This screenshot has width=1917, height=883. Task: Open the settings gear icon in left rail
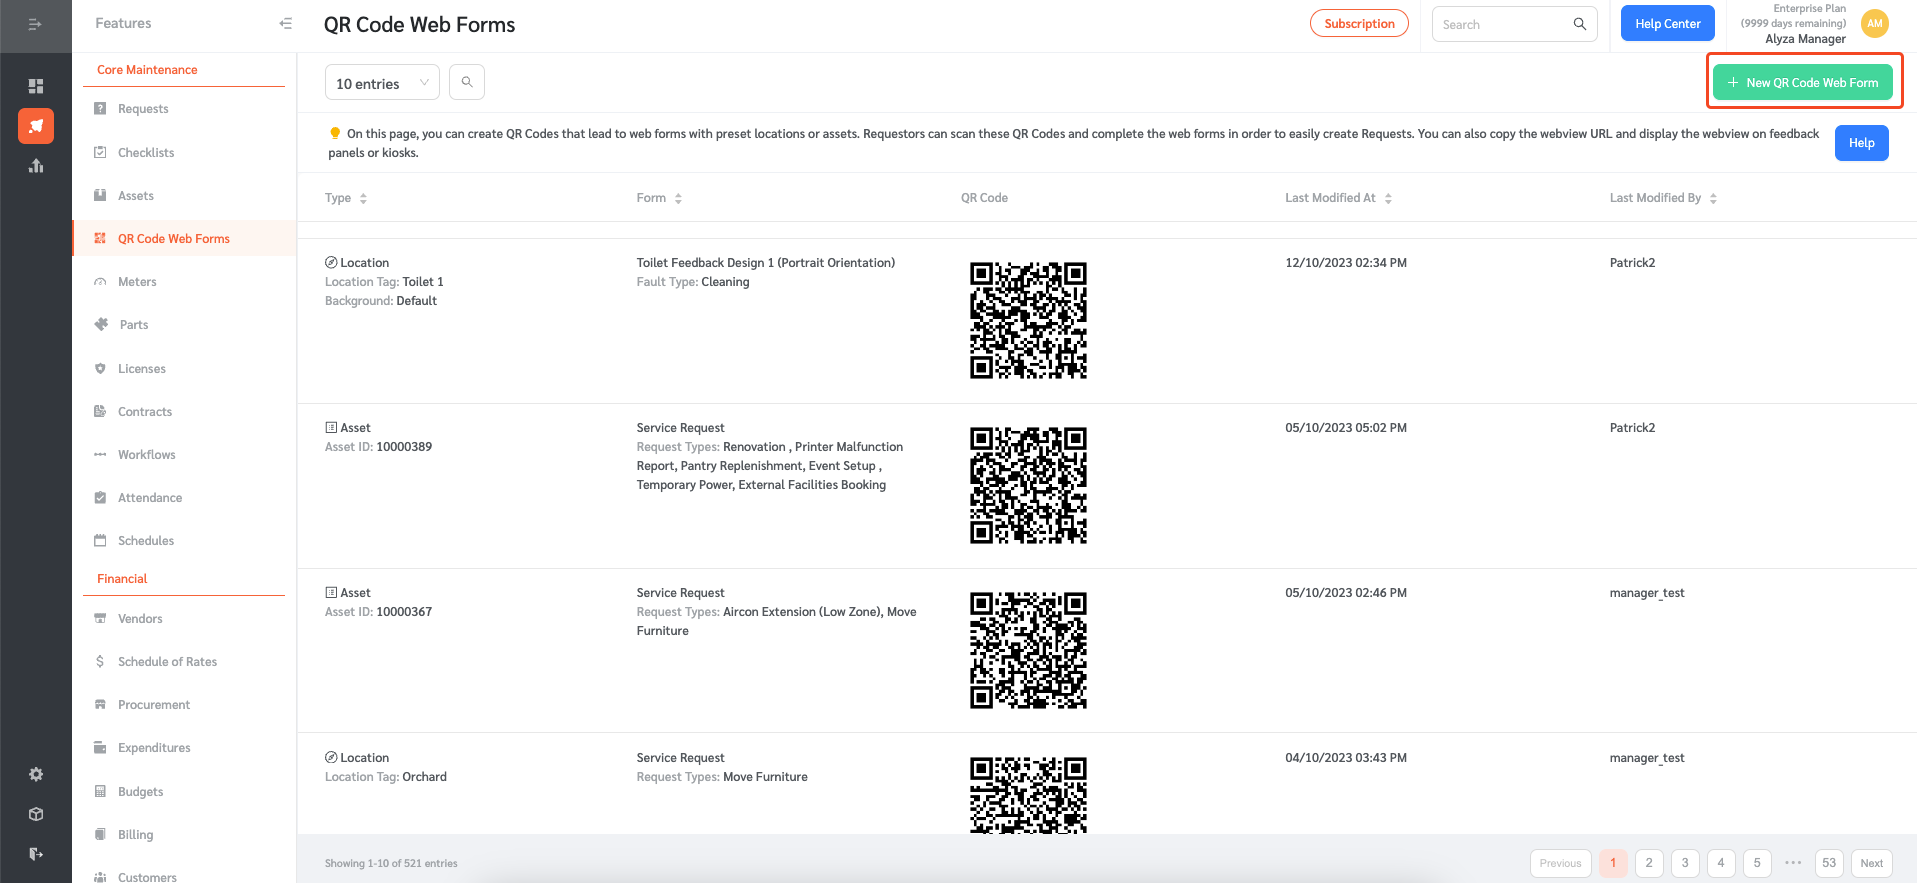pos(36,775)
